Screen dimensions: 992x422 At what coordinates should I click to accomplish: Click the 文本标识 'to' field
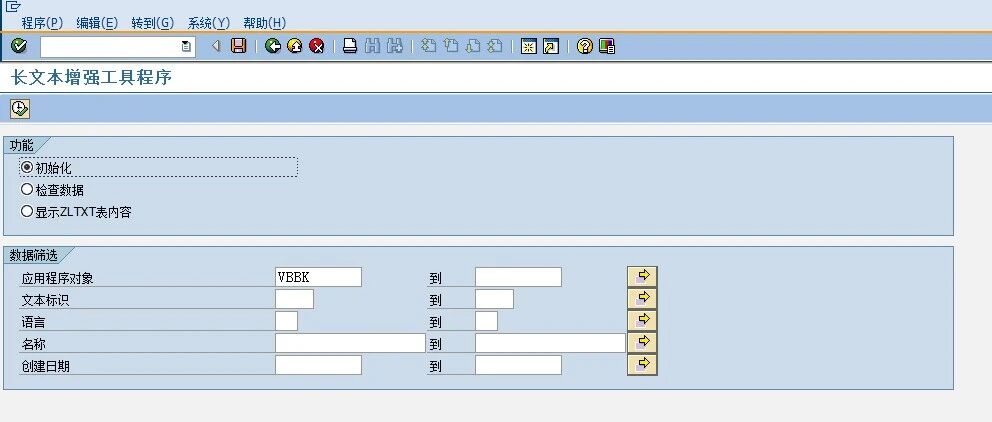[494, 299]
